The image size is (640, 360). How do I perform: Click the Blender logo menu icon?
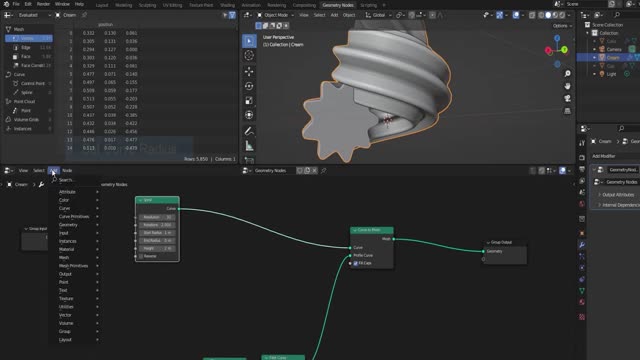6,4
